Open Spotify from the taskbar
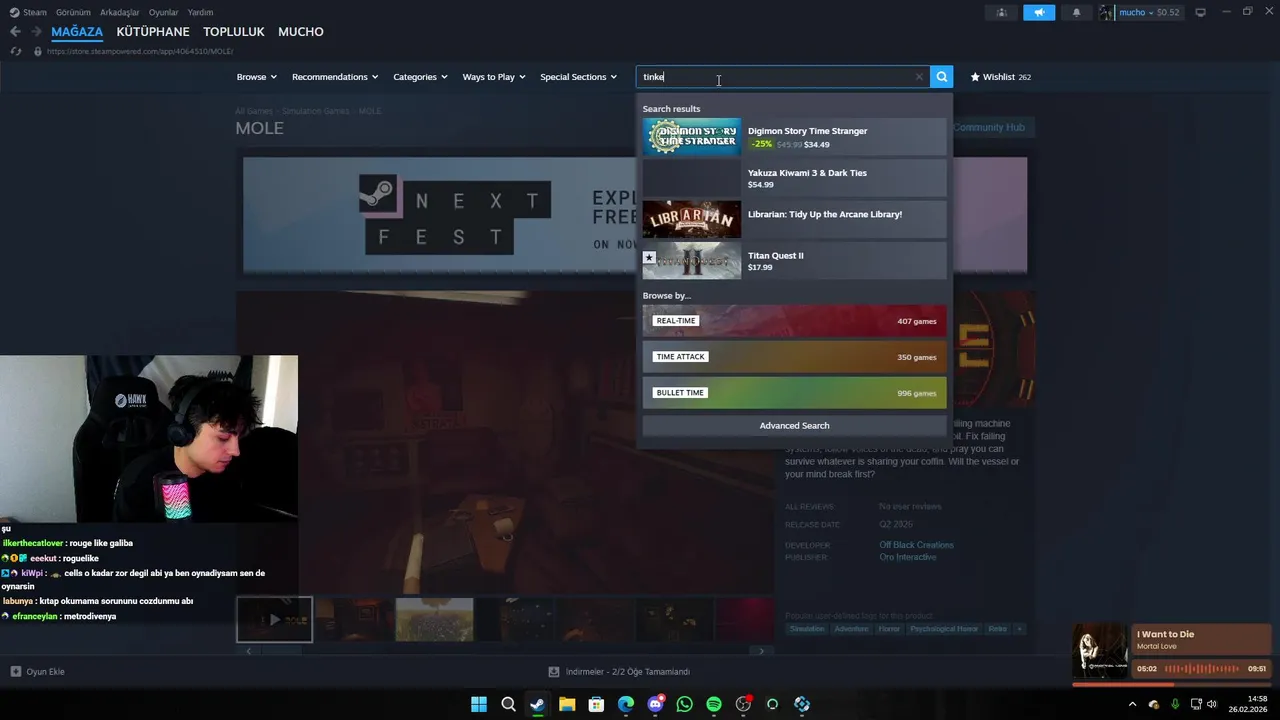Screen dimensions: 1280x720 (714, 704)
